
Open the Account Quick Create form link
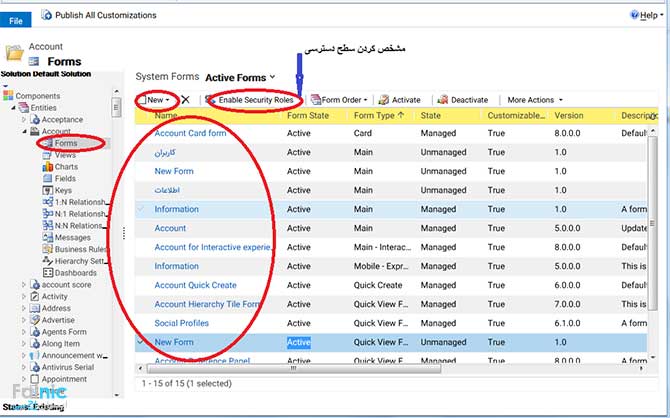coord(197,285)
